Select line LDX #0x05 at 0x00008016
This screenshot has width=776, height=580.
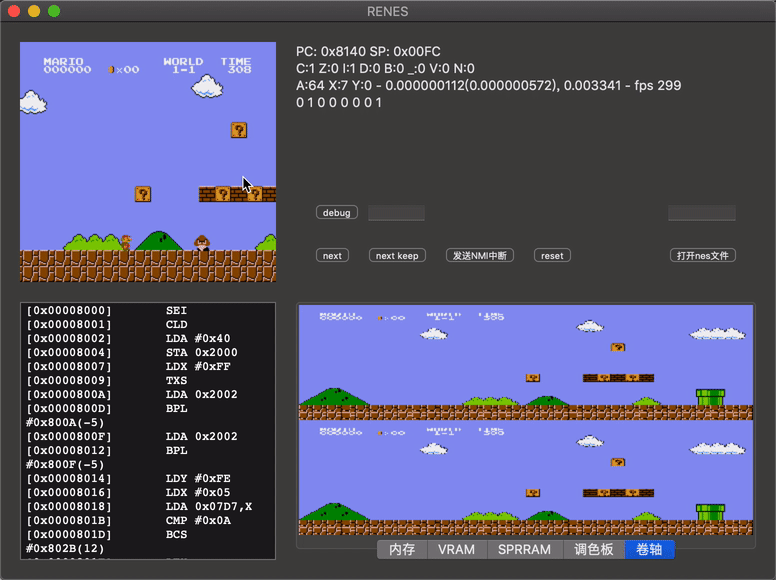click(128, 492)
